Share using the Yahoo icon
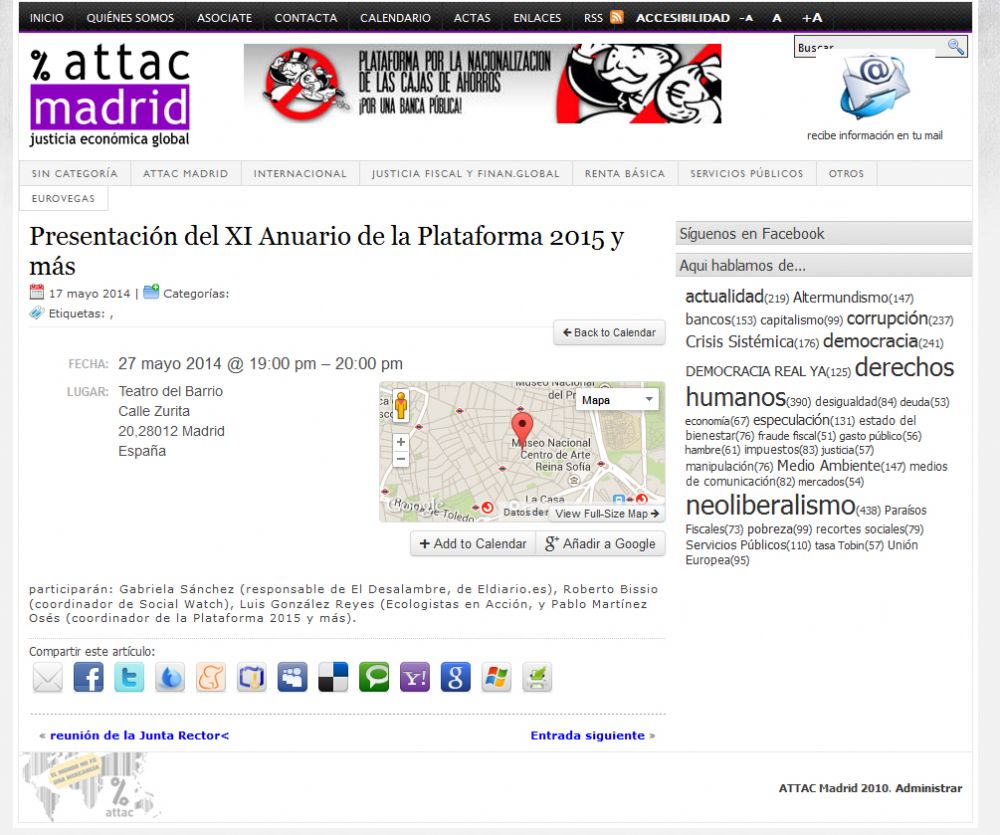This screenshot has width=1000, height=835. click(415, 677)
